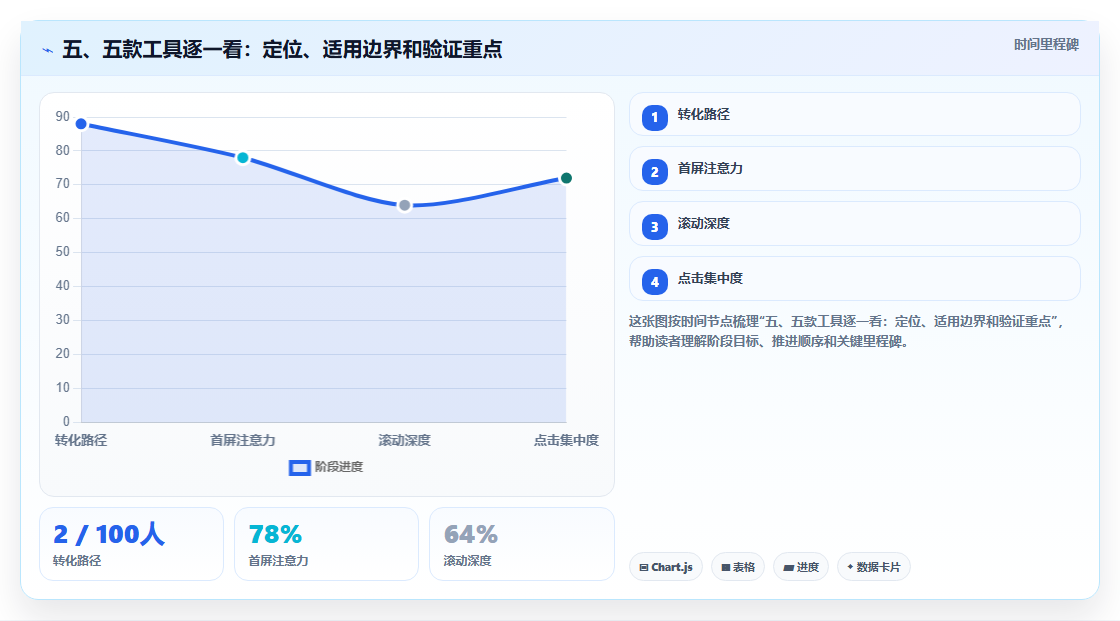Open the 点击集中度 milestone row
Viewport: 1120px width, 621px height.
(854, 279)
